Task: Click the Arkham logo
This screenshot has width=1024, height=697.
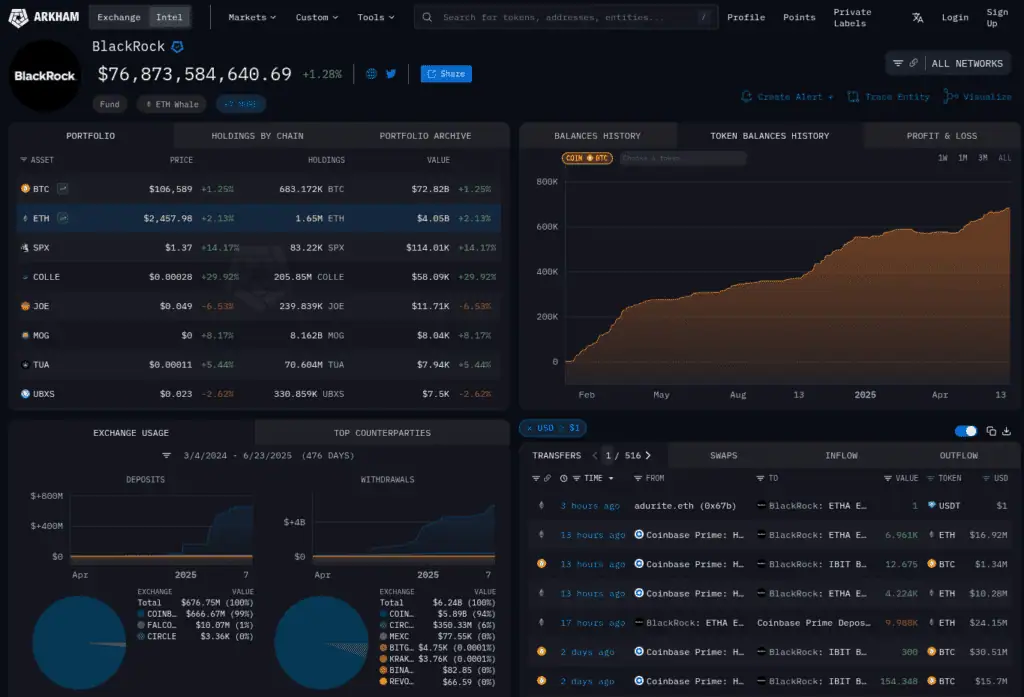Action: (x=43, y=17)
